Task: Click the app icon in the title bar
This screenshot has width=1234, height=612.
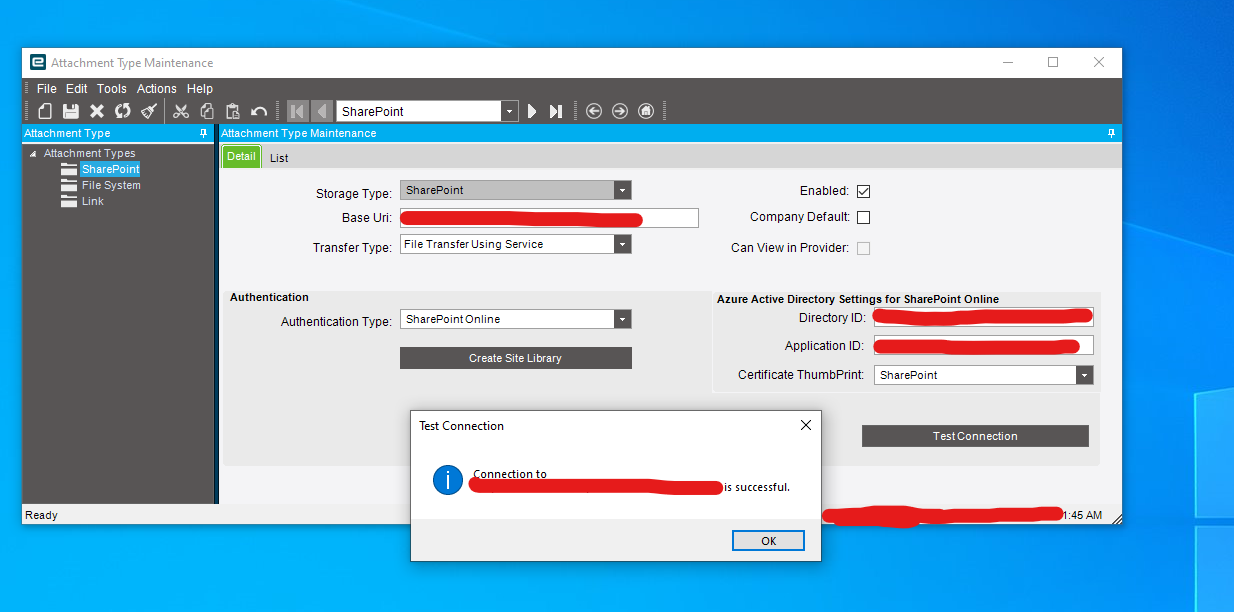Action: pos(38,62)
